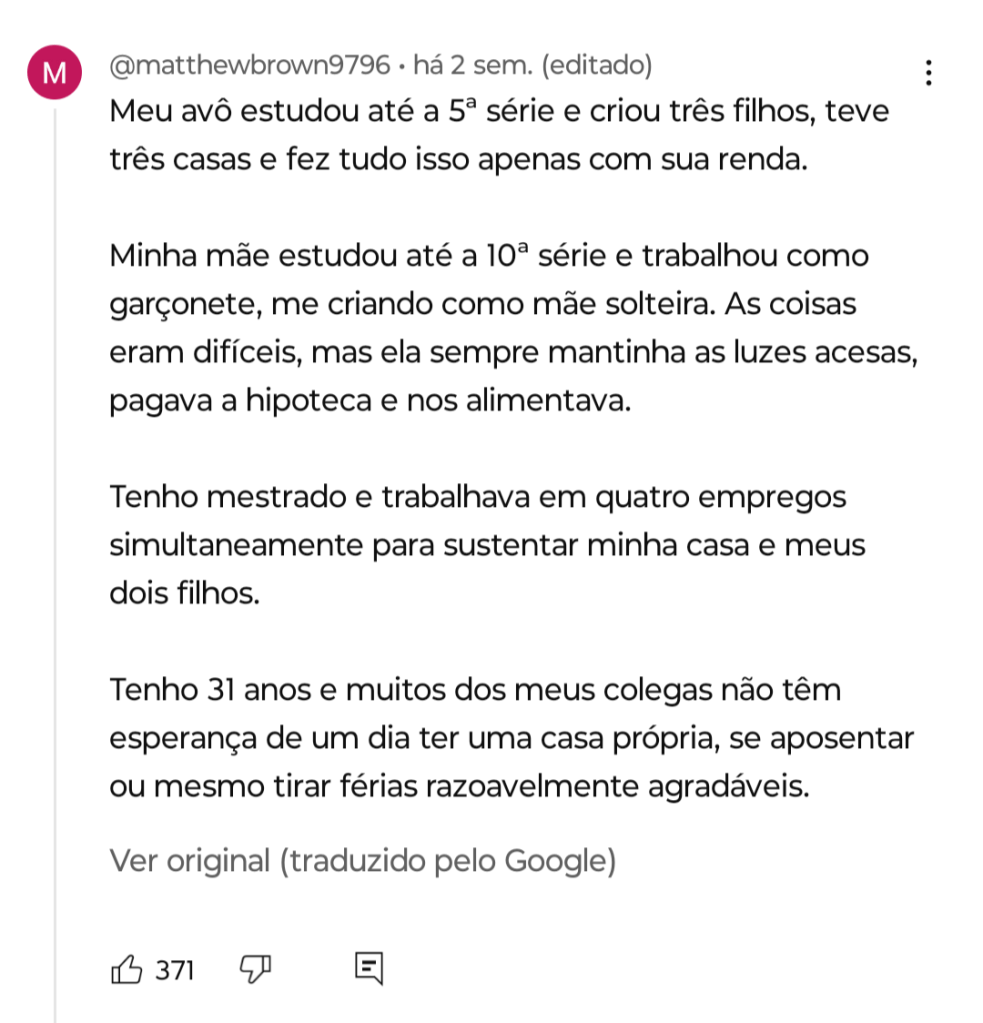Tap the reply icon below the comment

368,968
